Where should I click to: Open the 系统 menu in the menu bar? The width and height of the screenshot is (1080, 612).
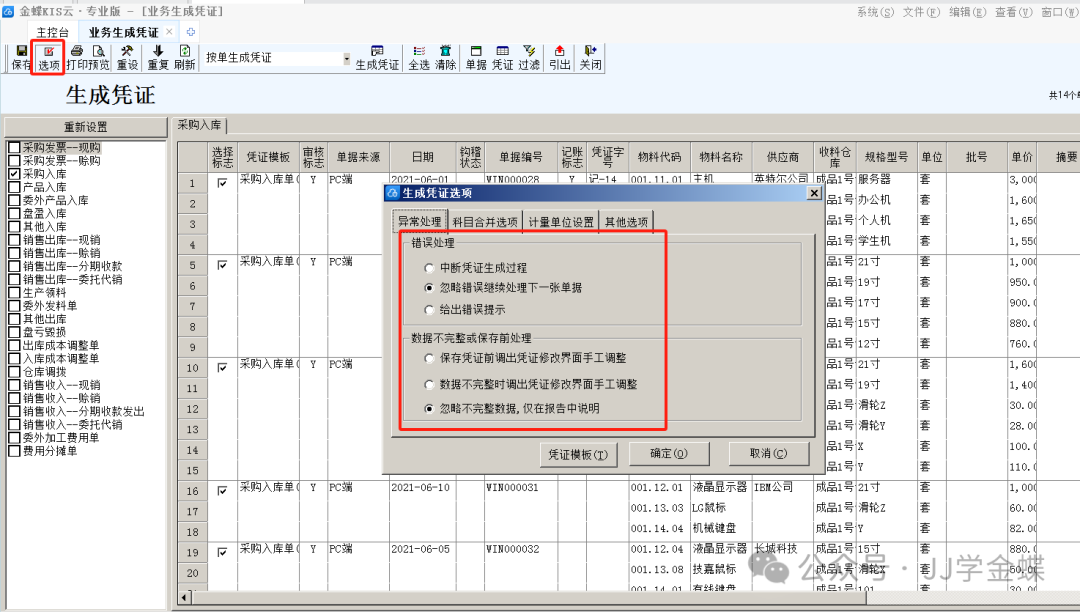coord(875,12)
